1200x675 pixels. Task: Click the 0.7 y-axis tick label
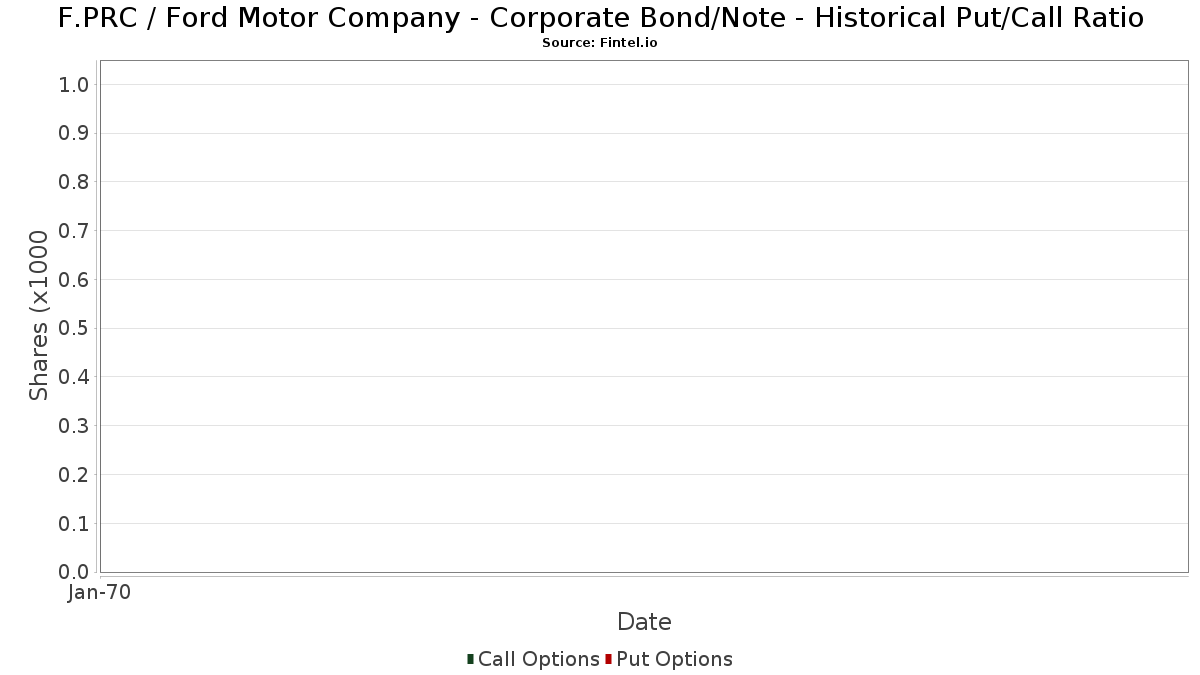[75, 231]
